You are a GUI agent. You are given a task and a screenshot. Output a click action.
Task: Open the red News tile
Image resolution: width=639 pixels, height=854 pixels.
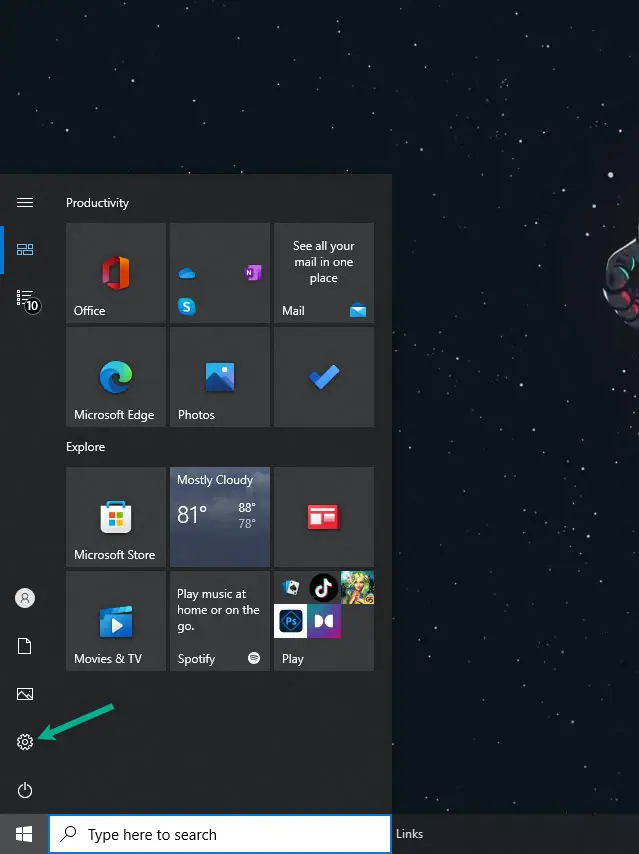(x=324, y=517)
